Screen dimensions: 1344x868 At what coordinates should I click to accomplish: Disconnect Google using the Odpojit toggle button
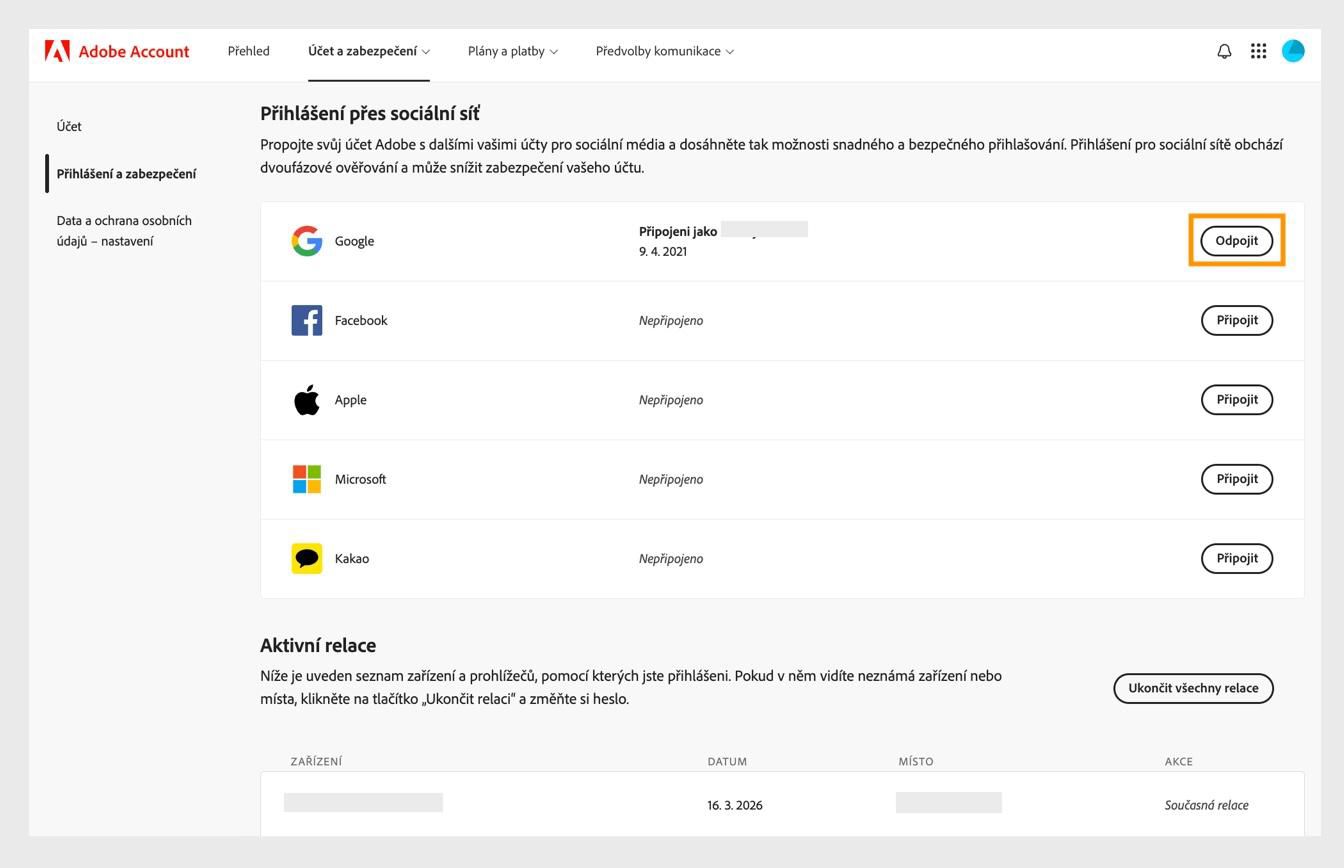coord(1236,240)
